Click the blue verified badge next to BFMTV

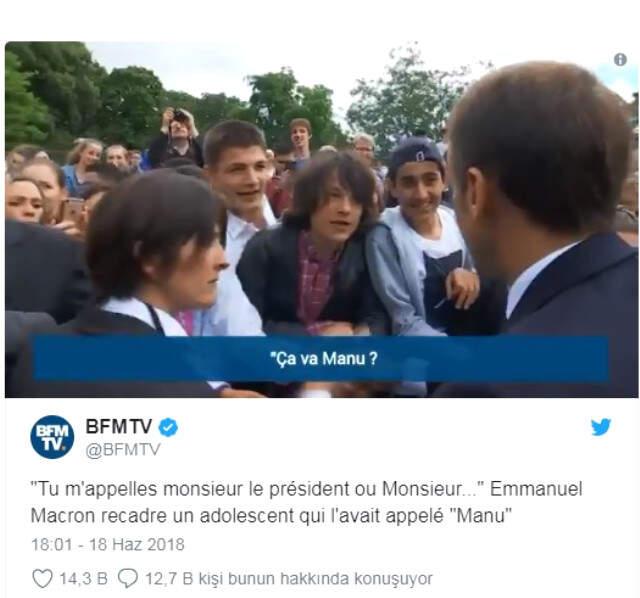click(168, 427)
